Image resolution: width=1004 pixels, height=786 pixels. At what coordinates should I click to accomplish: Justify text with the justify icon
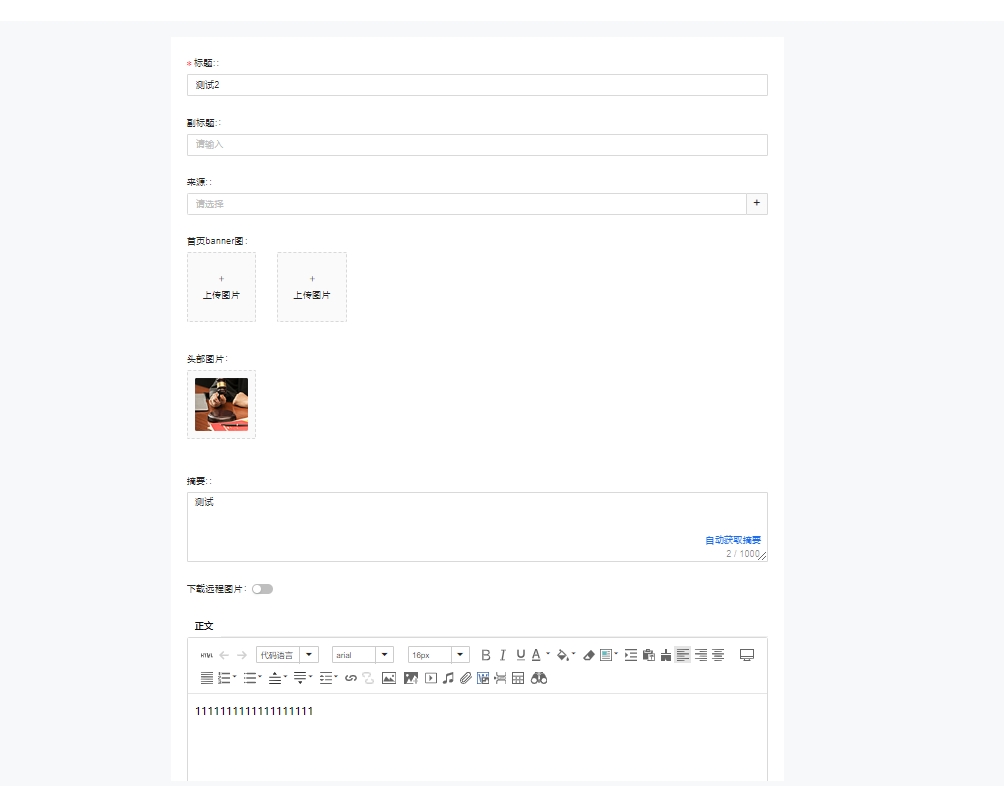(206, 678)
